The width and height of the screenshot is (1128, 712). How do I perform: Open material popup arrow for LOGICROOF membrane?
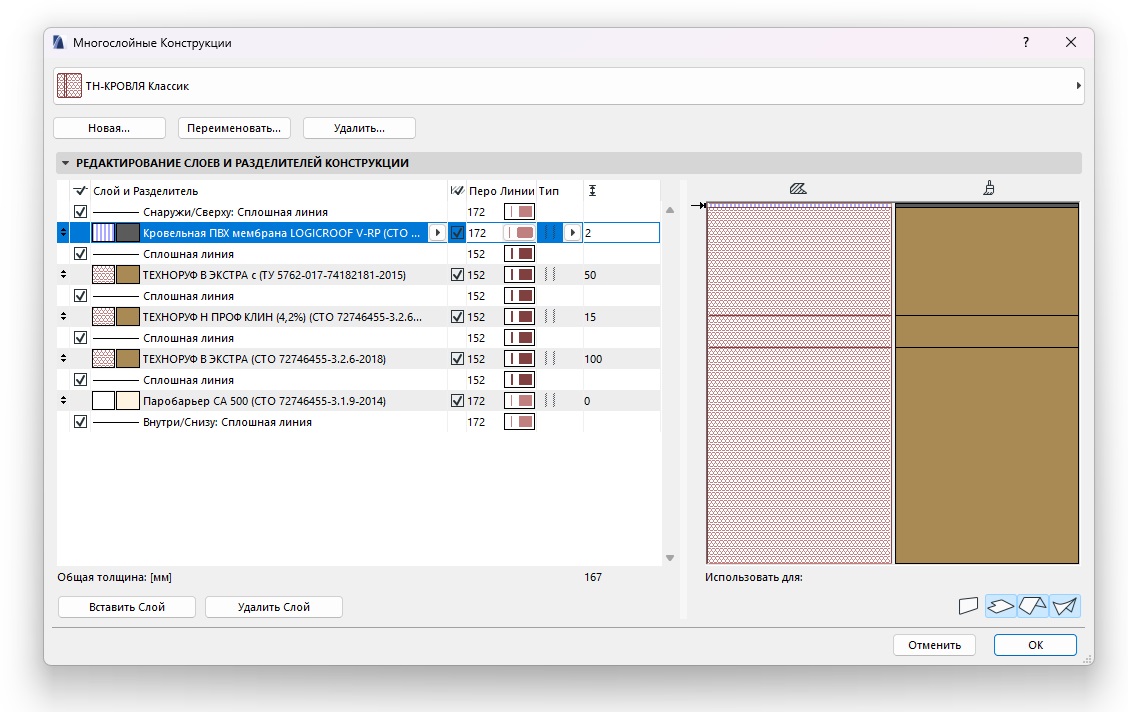click(x=436, y=233)
